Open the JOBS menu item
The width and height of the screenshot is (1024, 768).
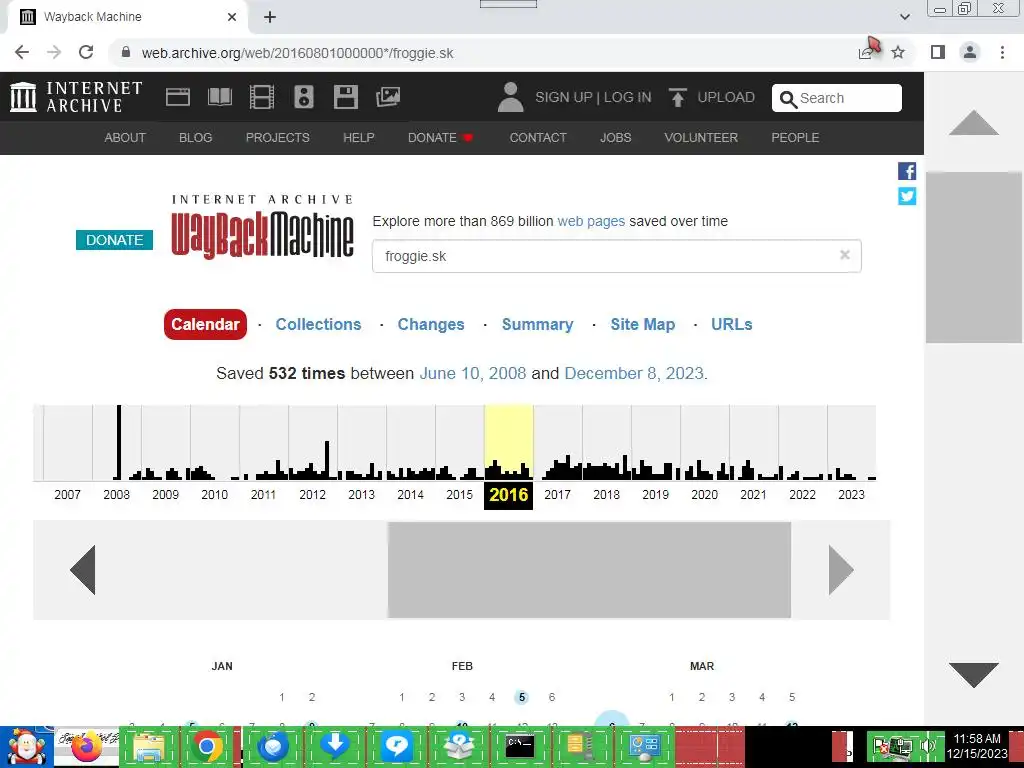click(x=616, y=138)
